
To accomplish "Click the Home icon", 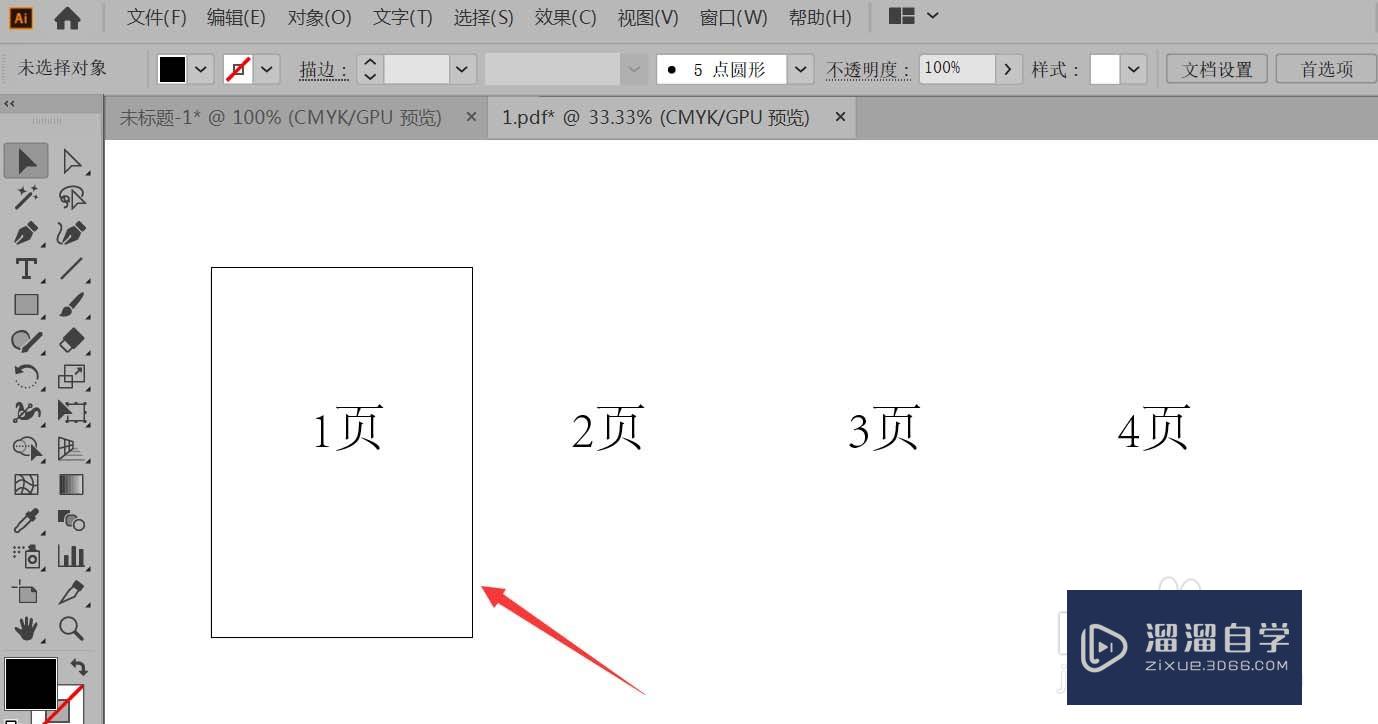I will 67,18.
